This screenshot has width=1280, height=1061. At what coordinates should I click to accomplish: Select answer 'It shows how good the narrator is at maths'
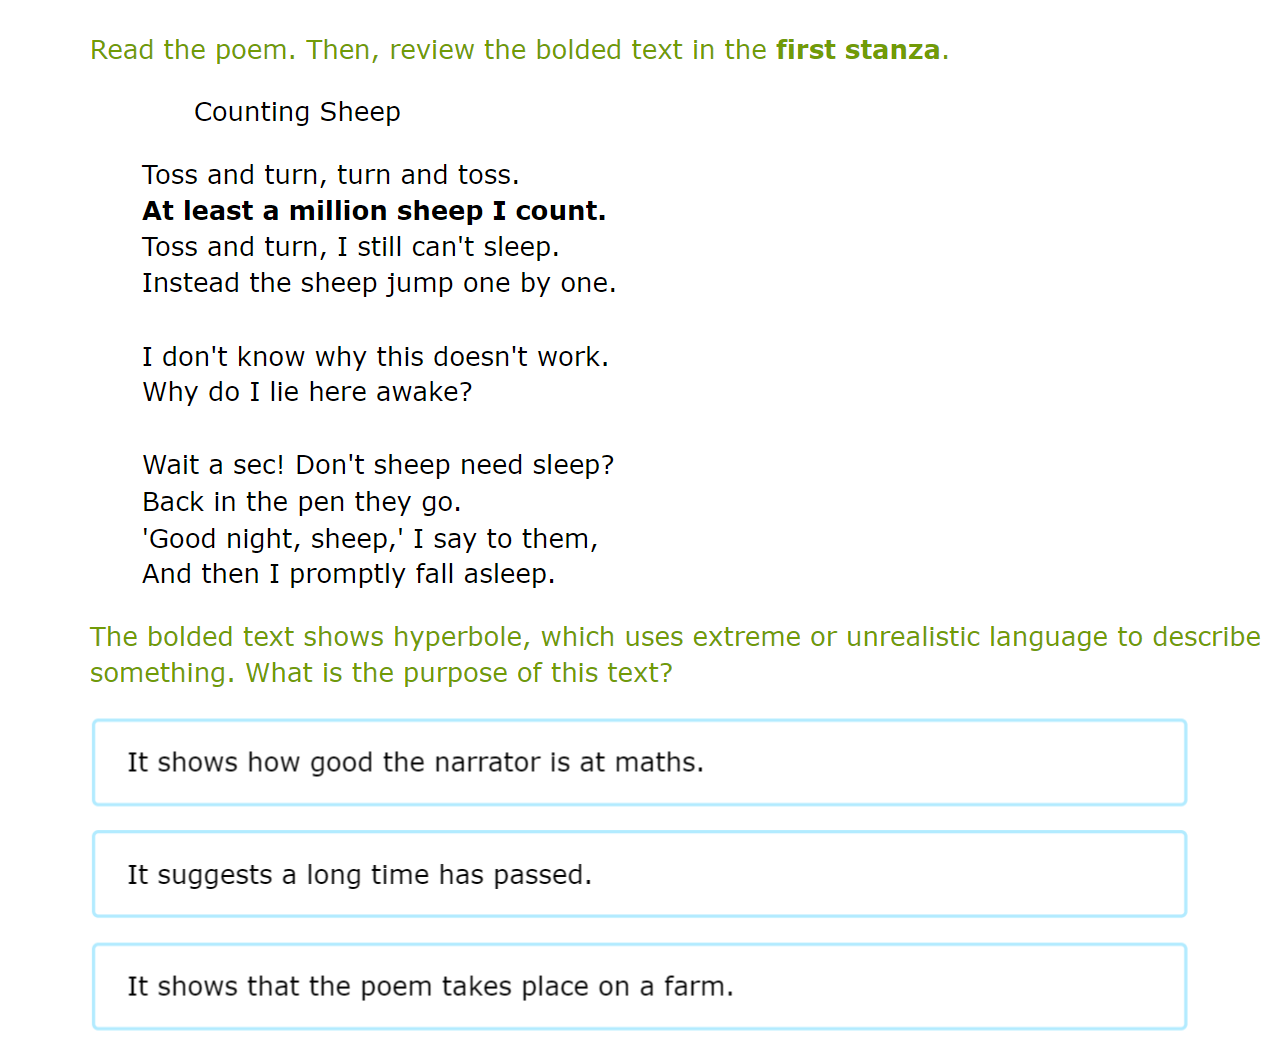[x=639, y=762]
